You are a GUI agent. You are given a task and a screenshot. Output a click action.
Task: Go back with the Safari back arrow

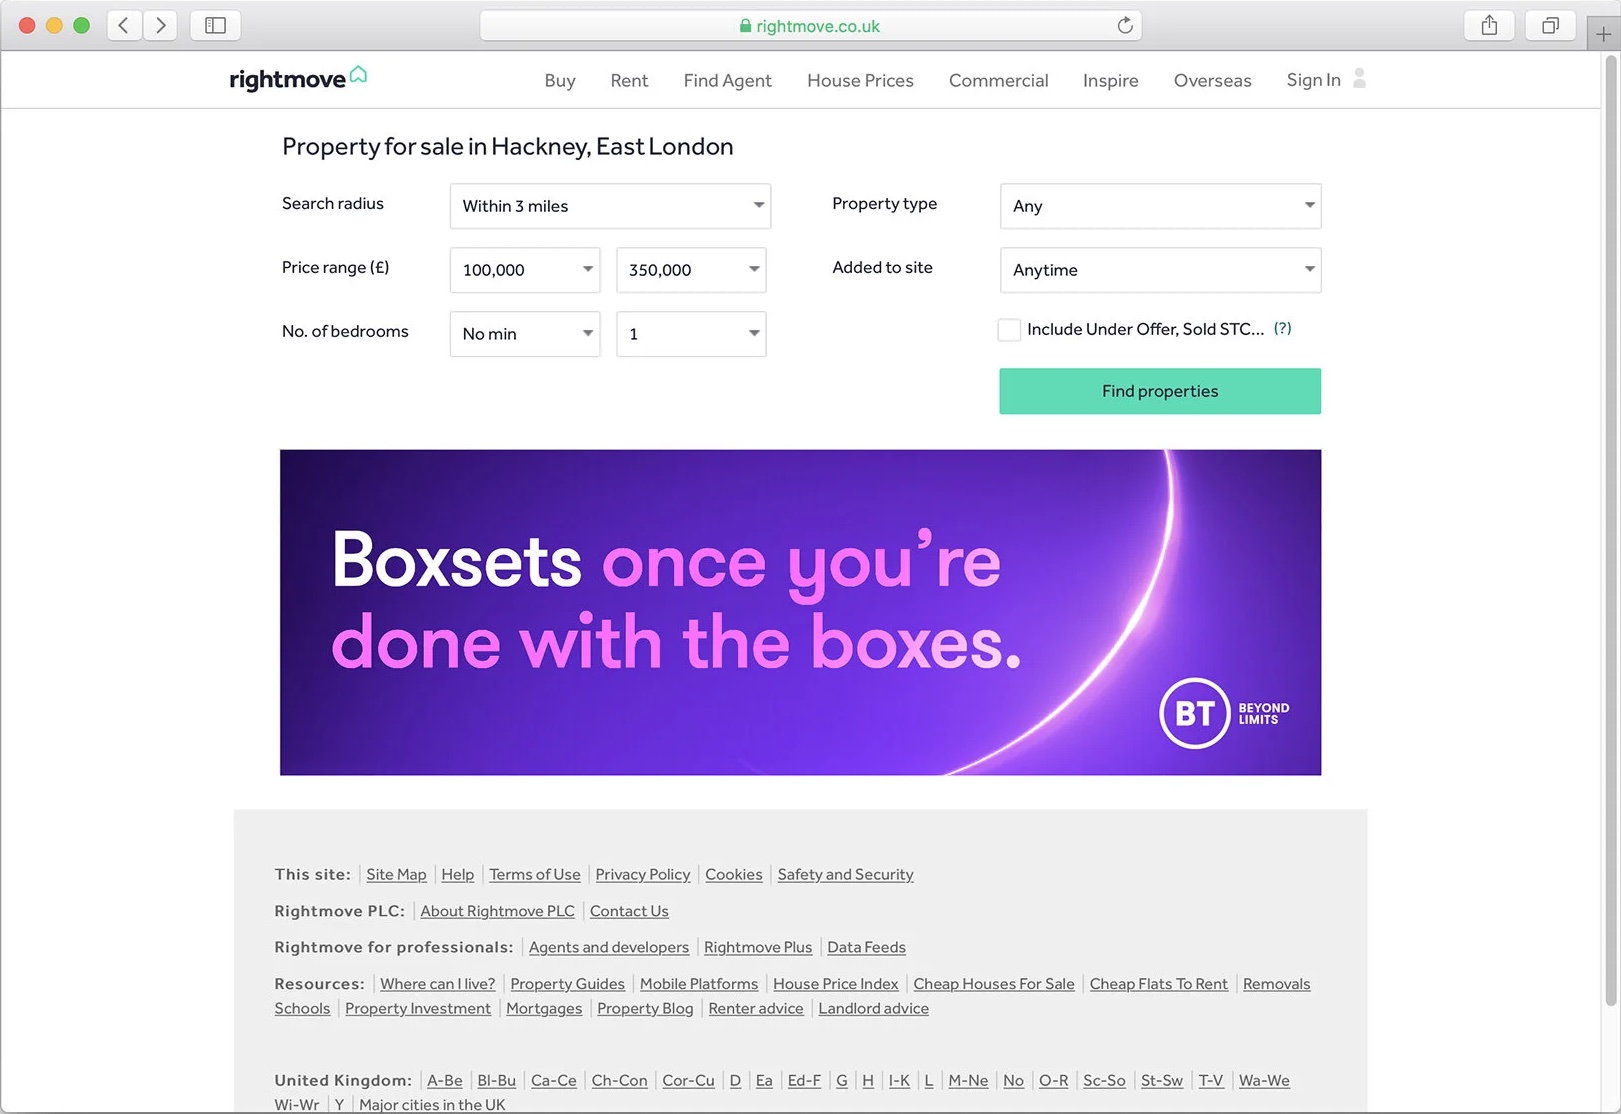[x=124, y=25]
